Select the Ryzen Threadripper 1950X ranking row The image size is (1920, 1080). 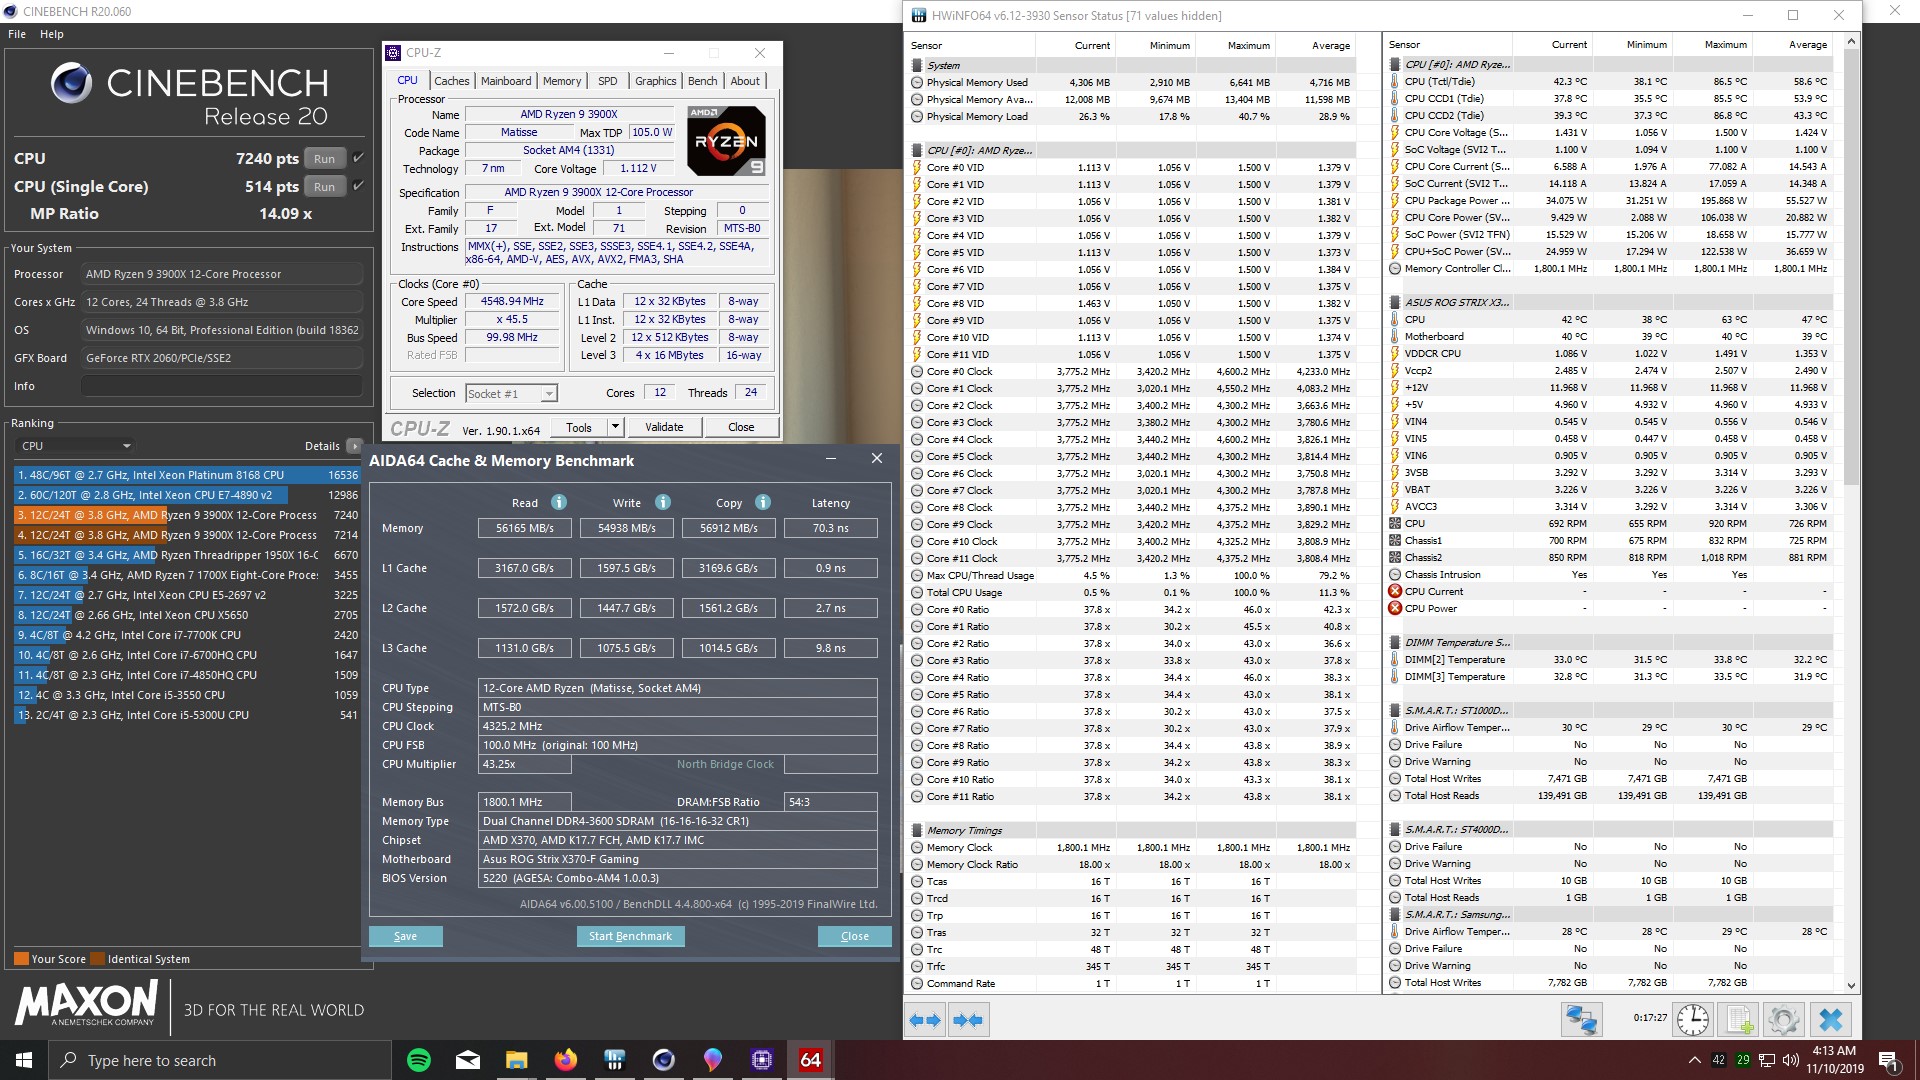(187, 555)
